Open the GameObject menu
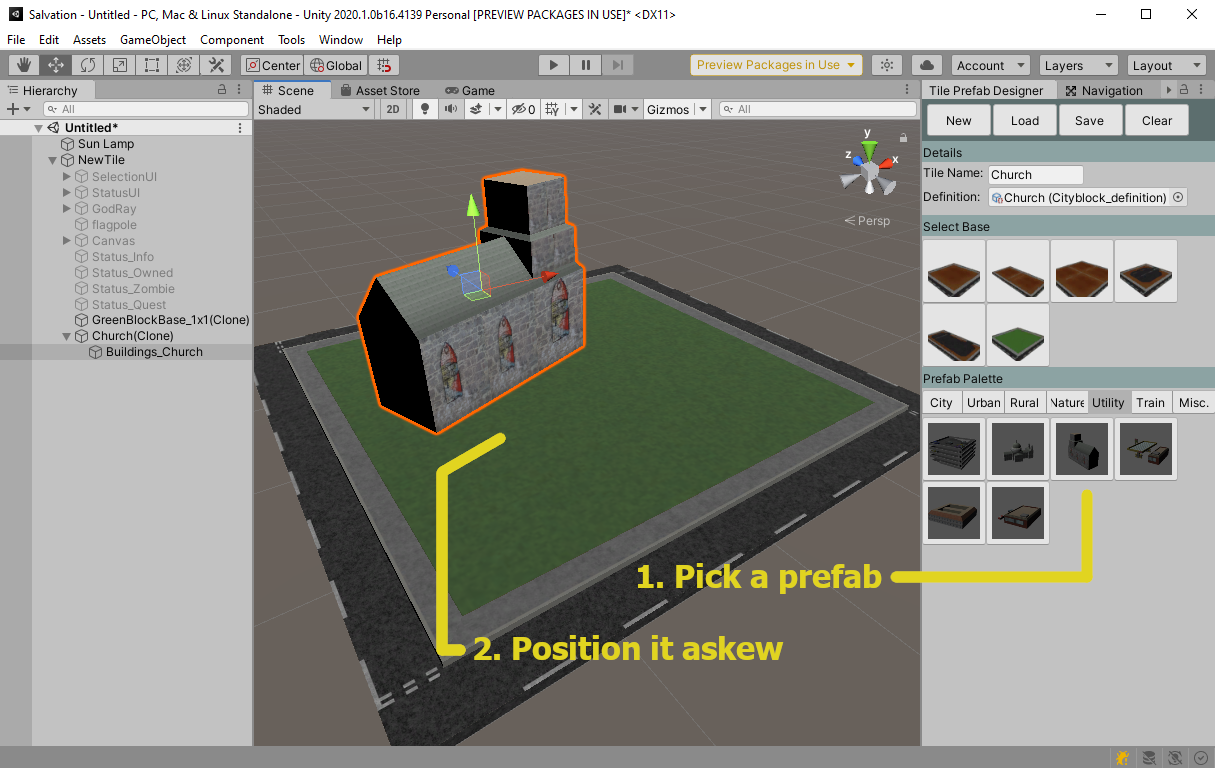 pos(152,40)
